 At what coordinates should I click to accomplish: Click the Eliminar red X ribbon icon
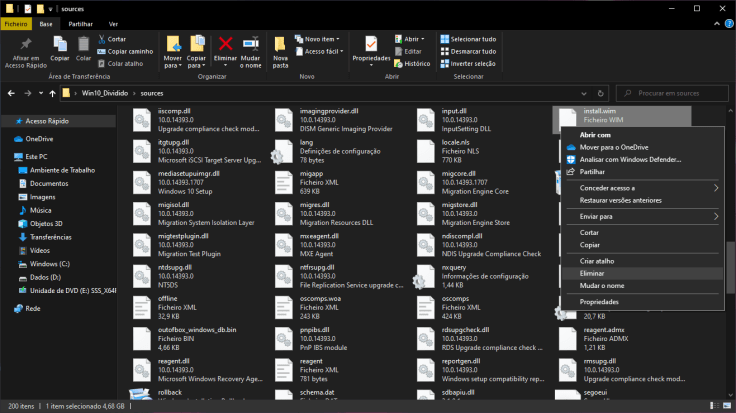226,44
